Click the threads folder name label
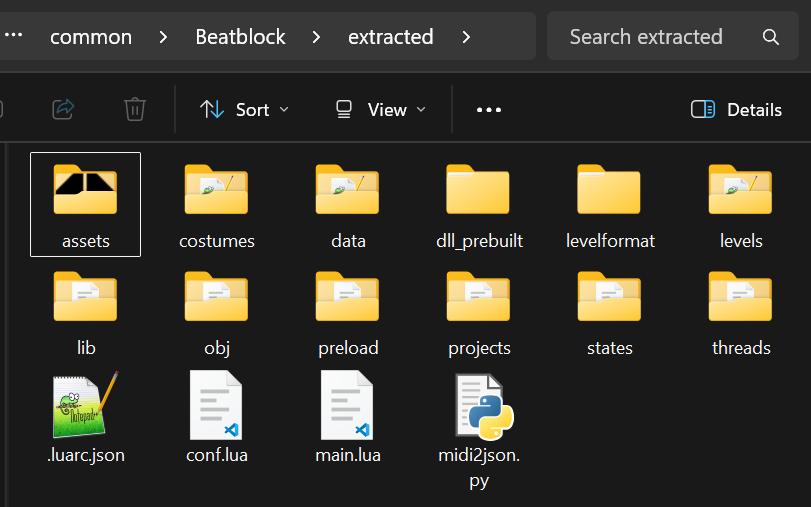The width and height of the screenshot is (811, 507). (x=741, y=348)
